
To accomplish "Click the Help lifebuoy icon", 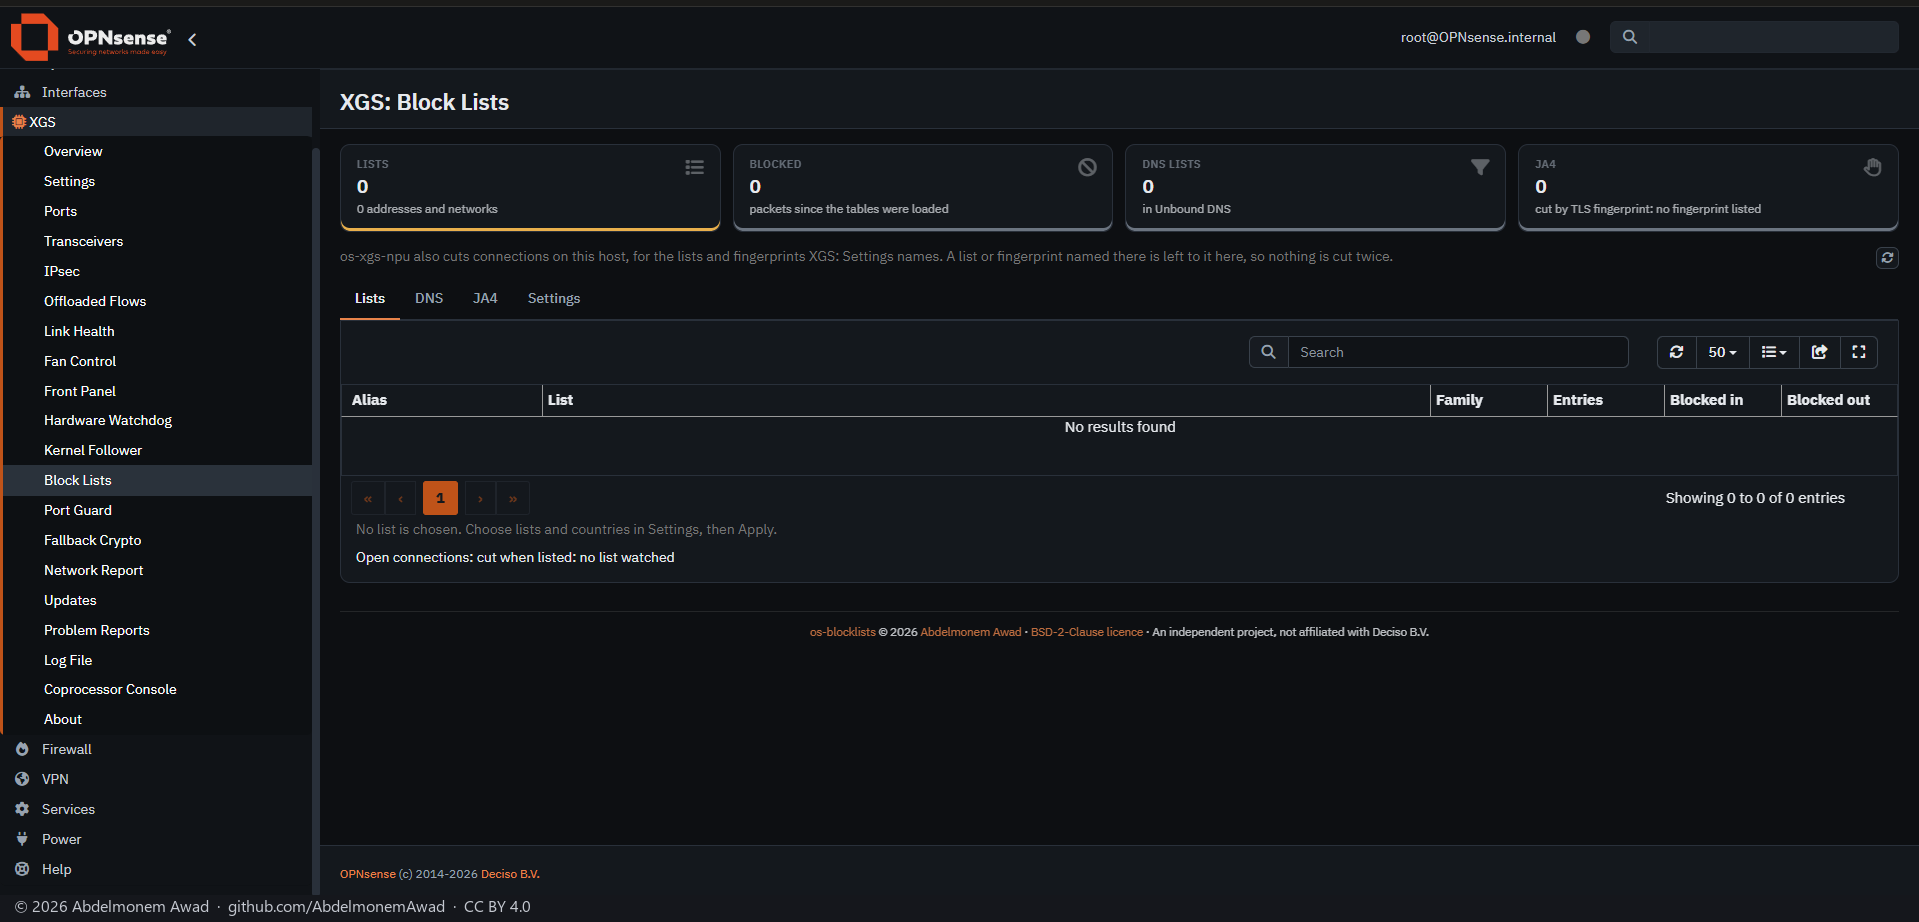I will [22, 869].
